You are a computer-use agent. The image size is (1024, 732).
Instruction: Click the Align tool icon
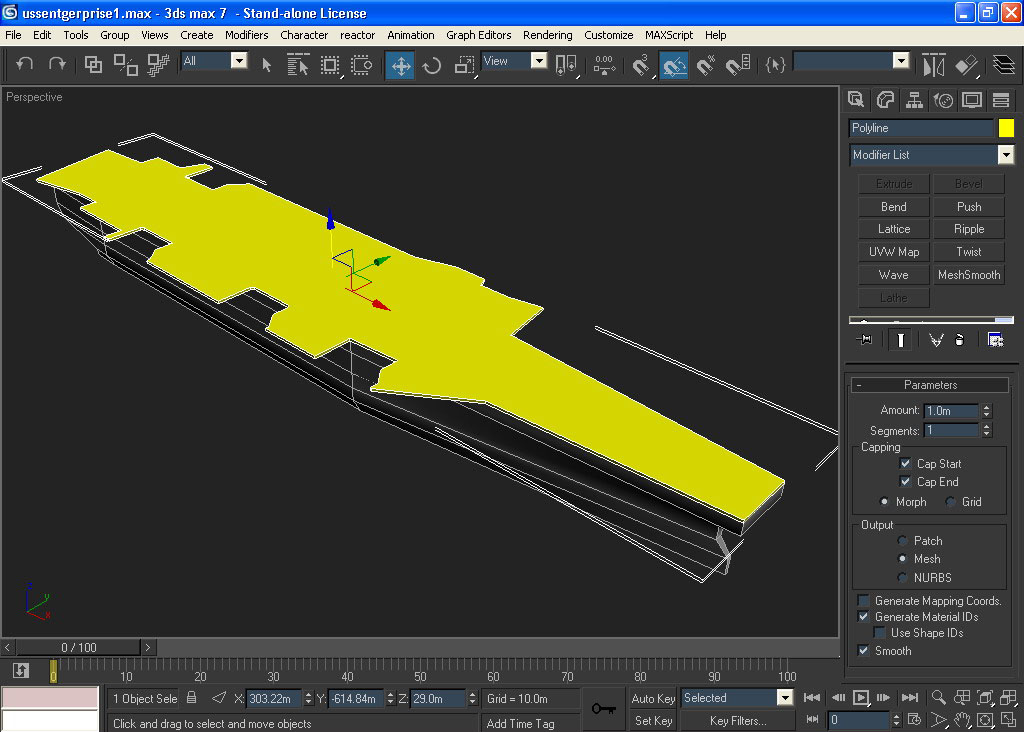pyautogui.click(x=967, y=65)
